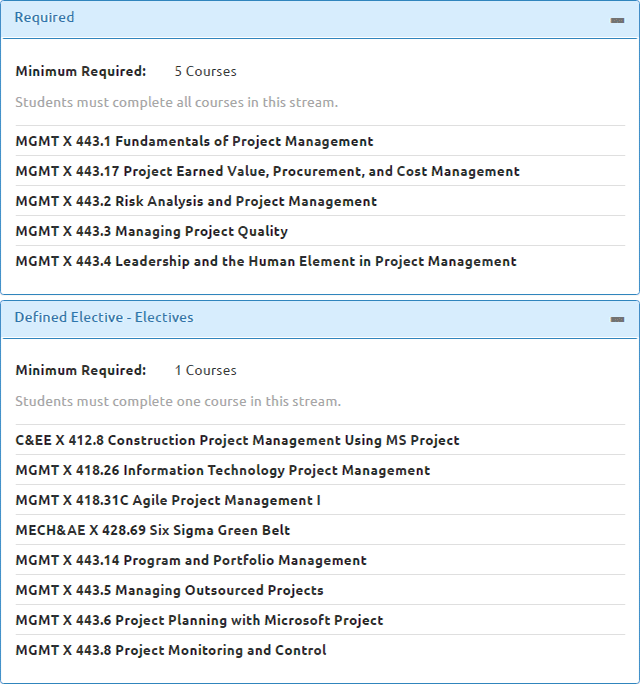The width and height of the screenshot is (640, 684).
Task: Select MGMT X 443.8 Project Monitoring and Control
Action: pyautogui.click(x=171, y=650)
